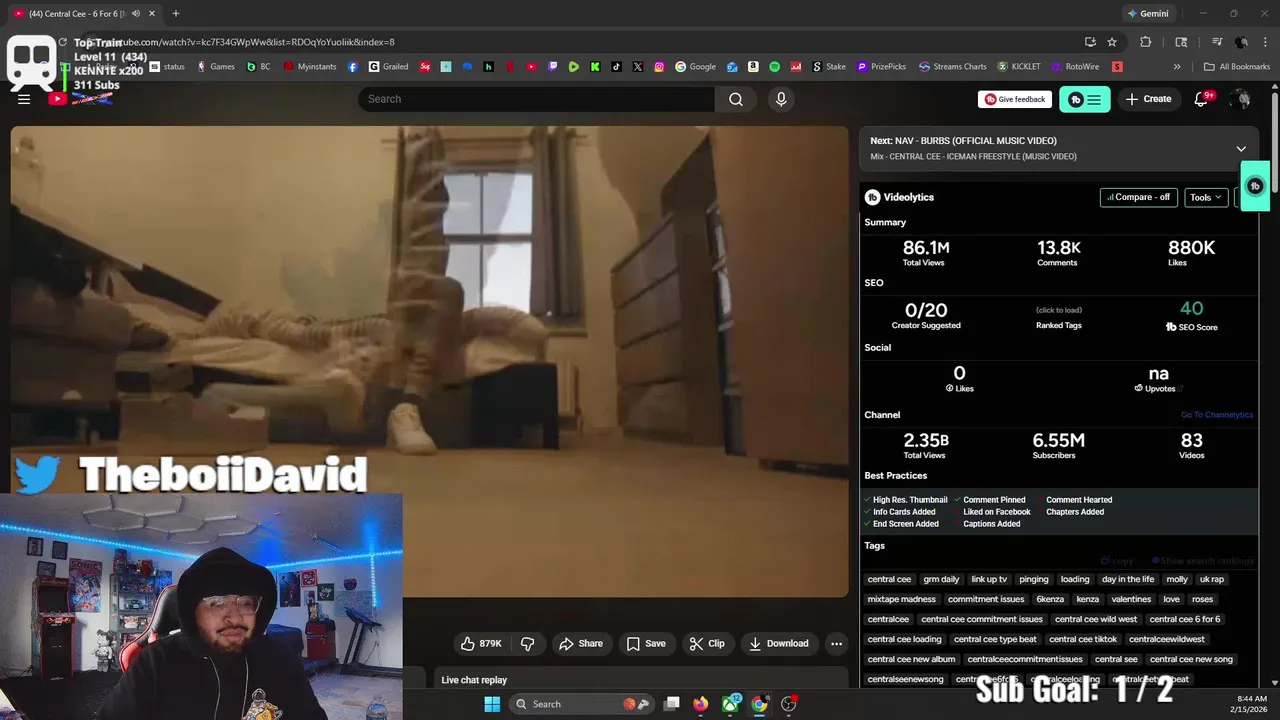Like the video with 879K thumbs up
The width and height of the screenshot is (1280, 720).
point(481,644)
